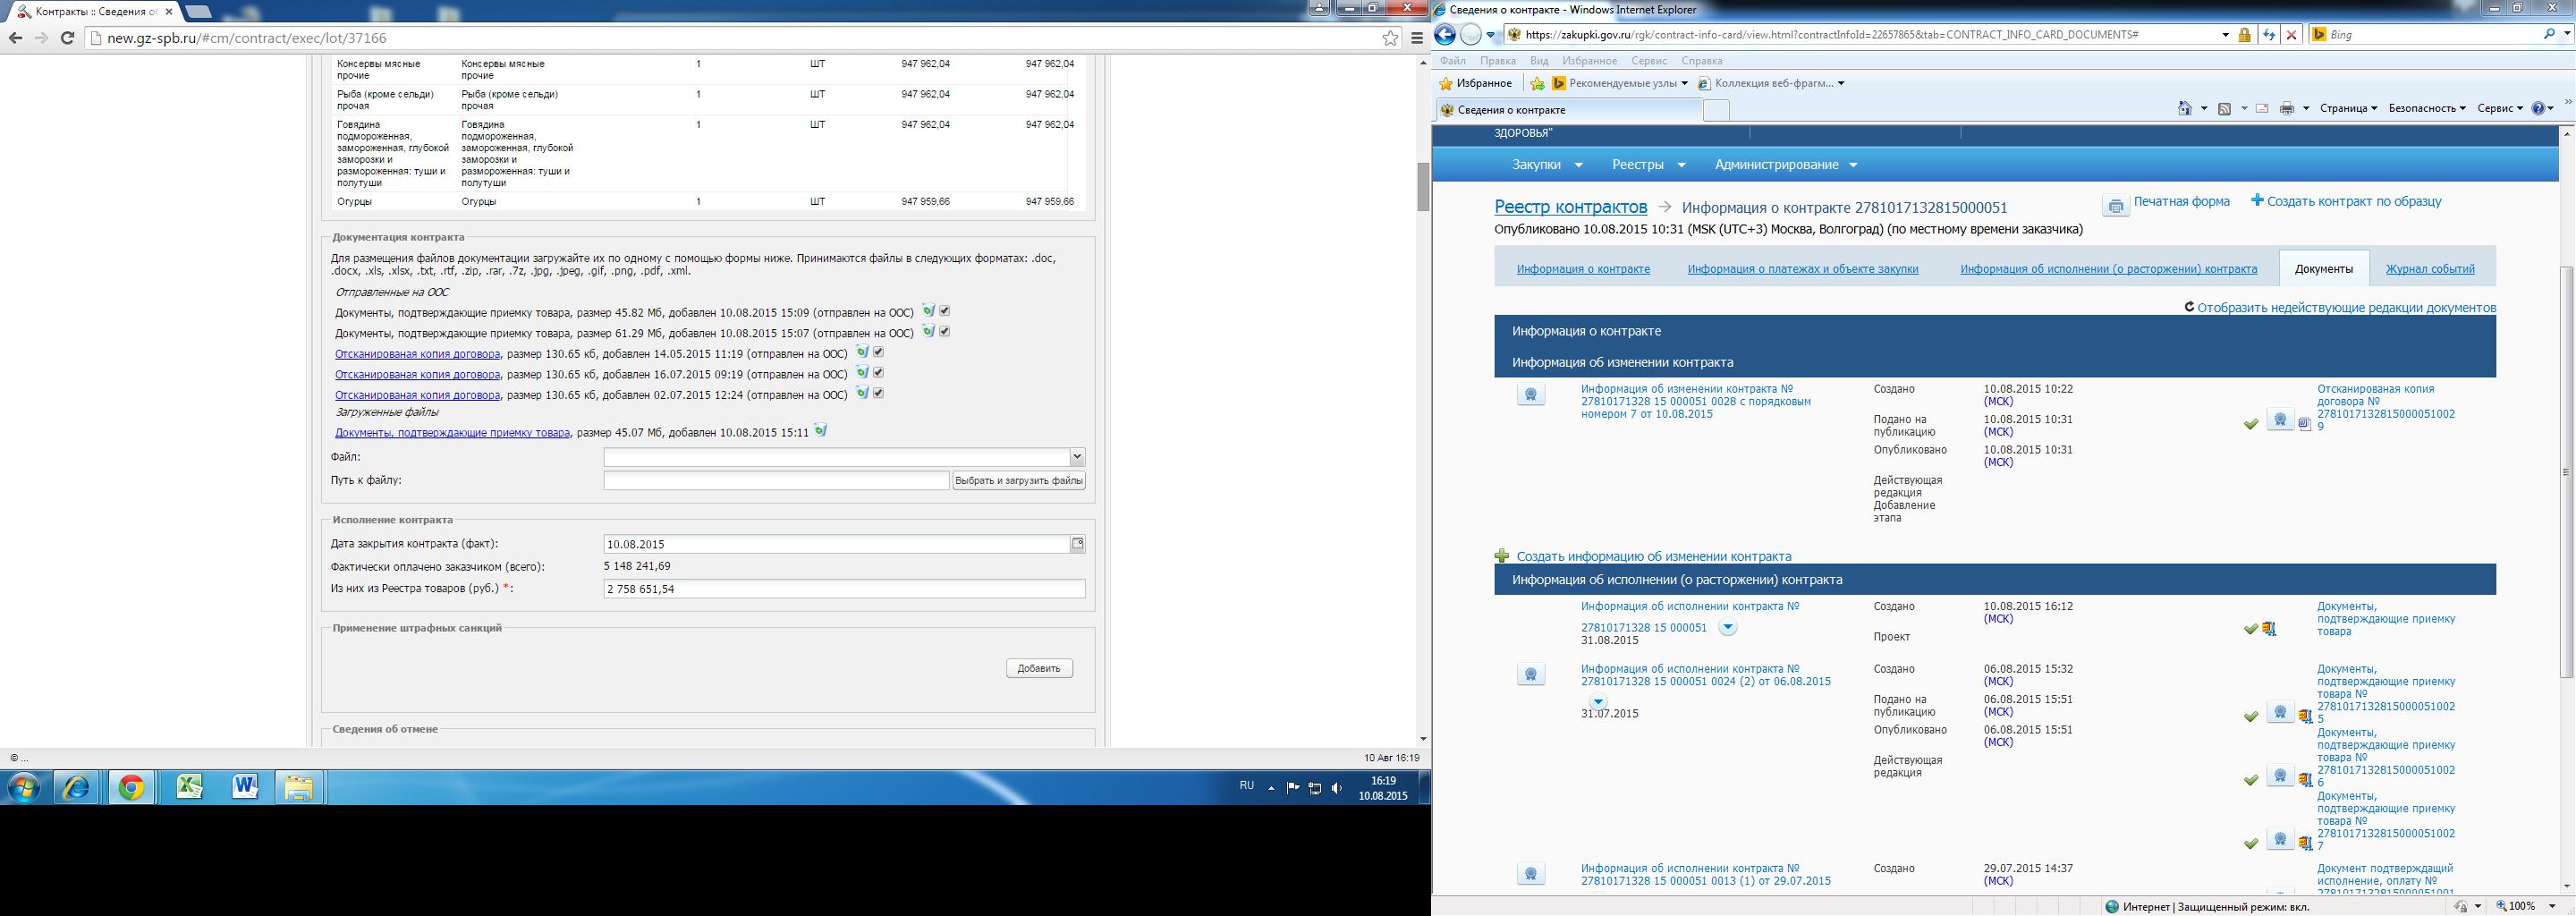This screenshot has width=2576, height=916.
Task: Uncheck the checkbox for the 45.82 Мб document
Action: pyautogui.click(x=944, y=311)
